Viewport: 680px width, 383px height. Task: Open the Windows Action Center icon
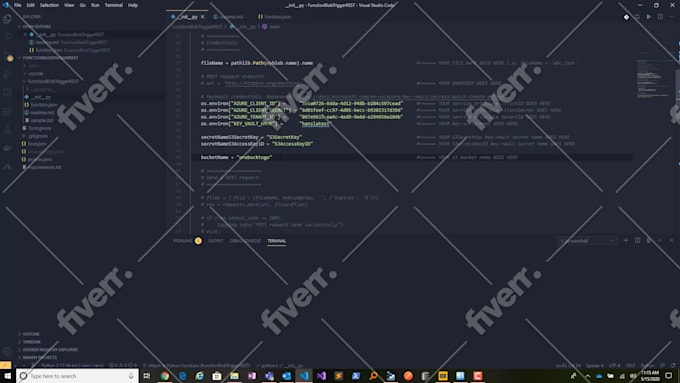point(669,376)
